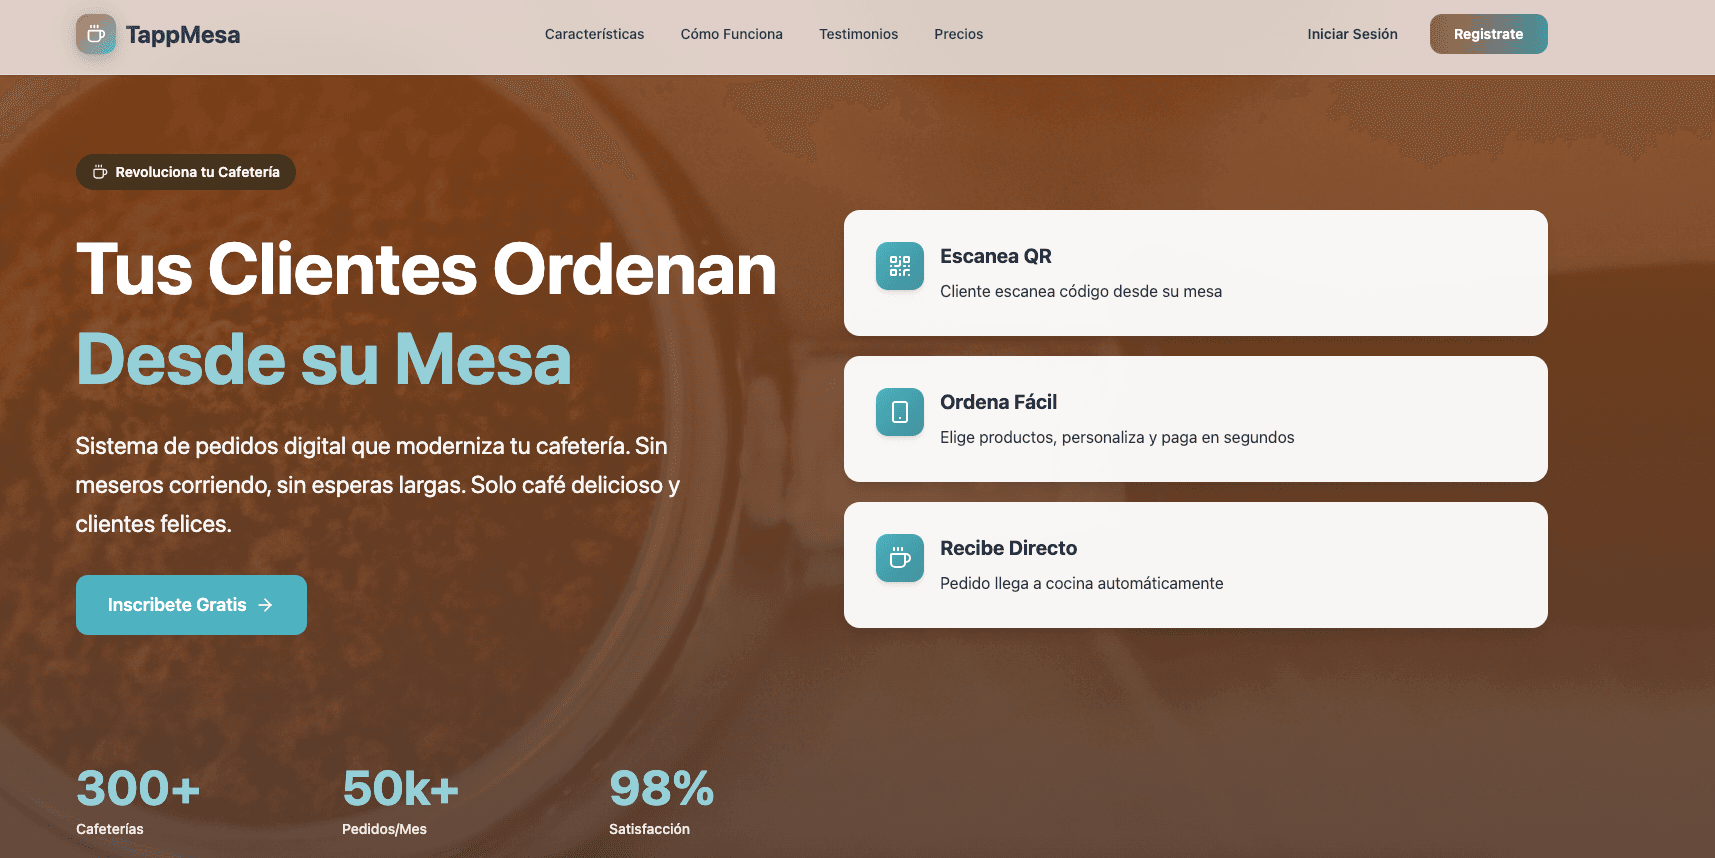Viewport: 1715px width, 858px height.
Task: Click the 98% Satisfacción statistic
Action: tap(661, 799)
